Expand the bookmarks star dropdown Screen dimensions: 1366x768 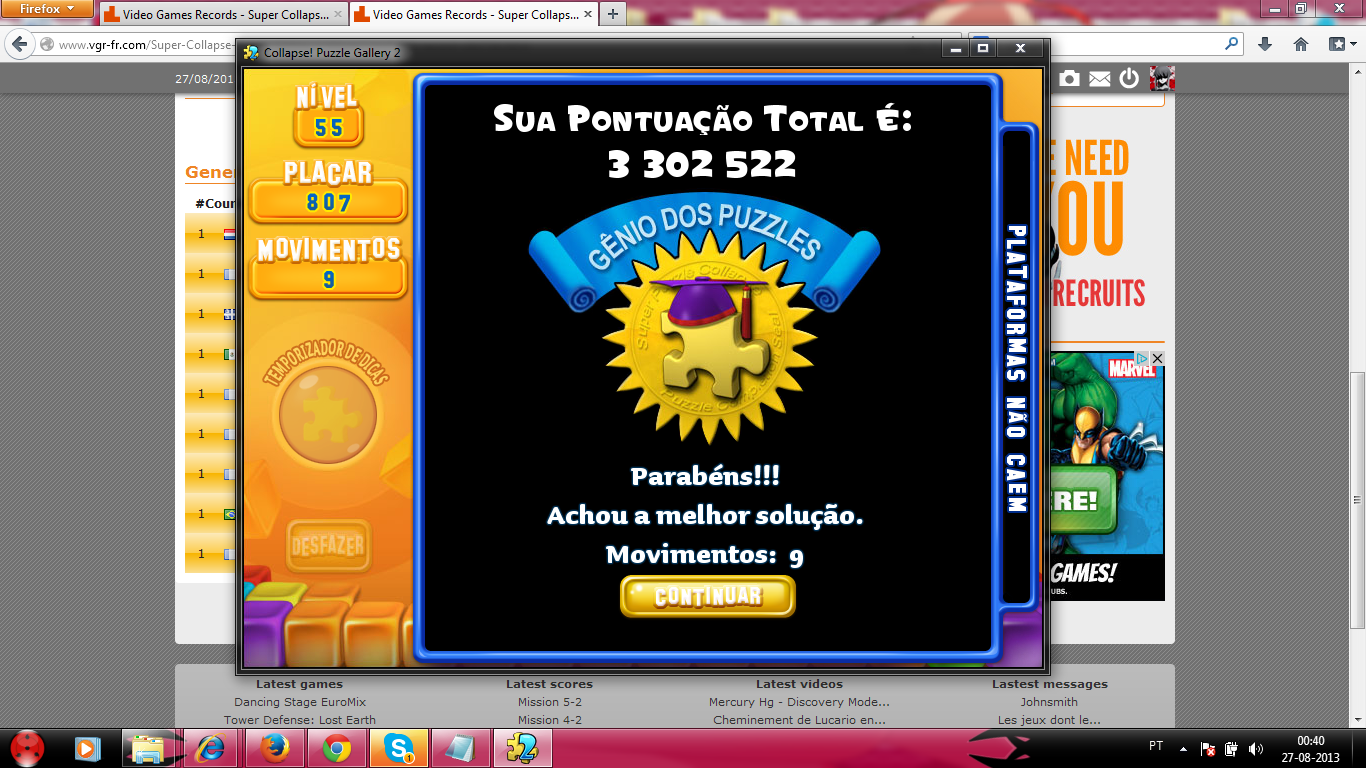(x=1343, y=44)
